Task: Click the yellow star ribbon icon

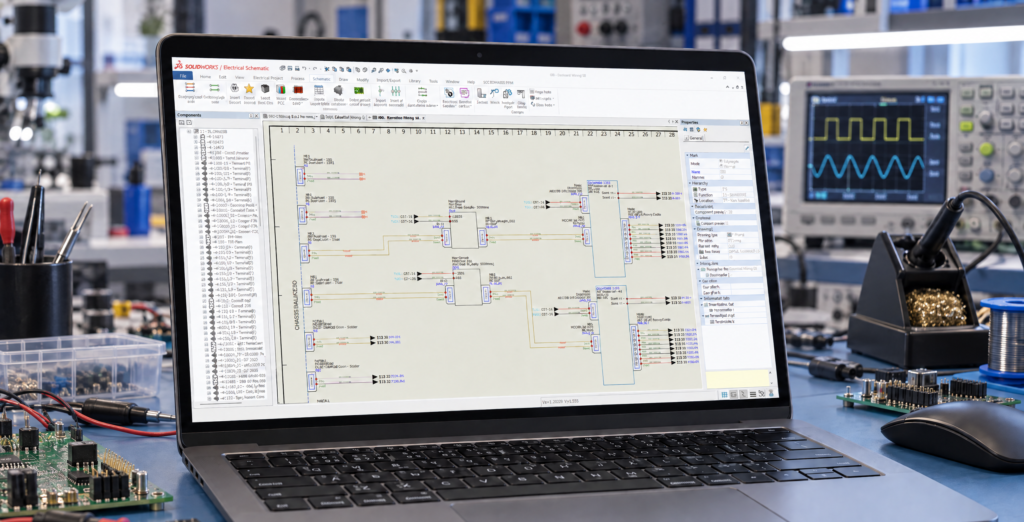Action: (x=249, y=89)
